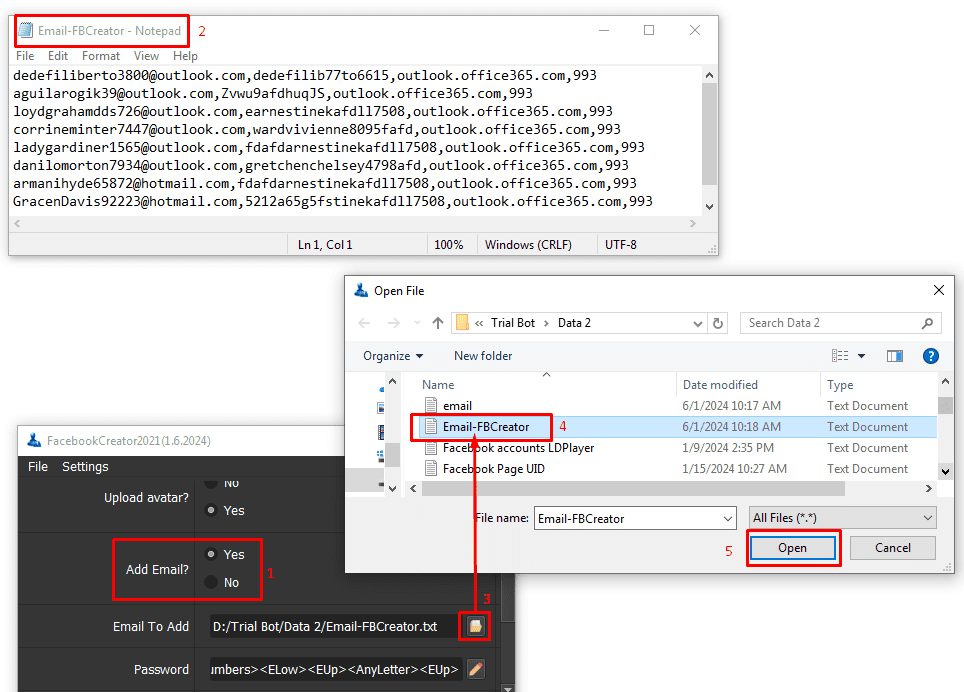
Task: Click New folder in dialog
Action: [x=483, y=356]
